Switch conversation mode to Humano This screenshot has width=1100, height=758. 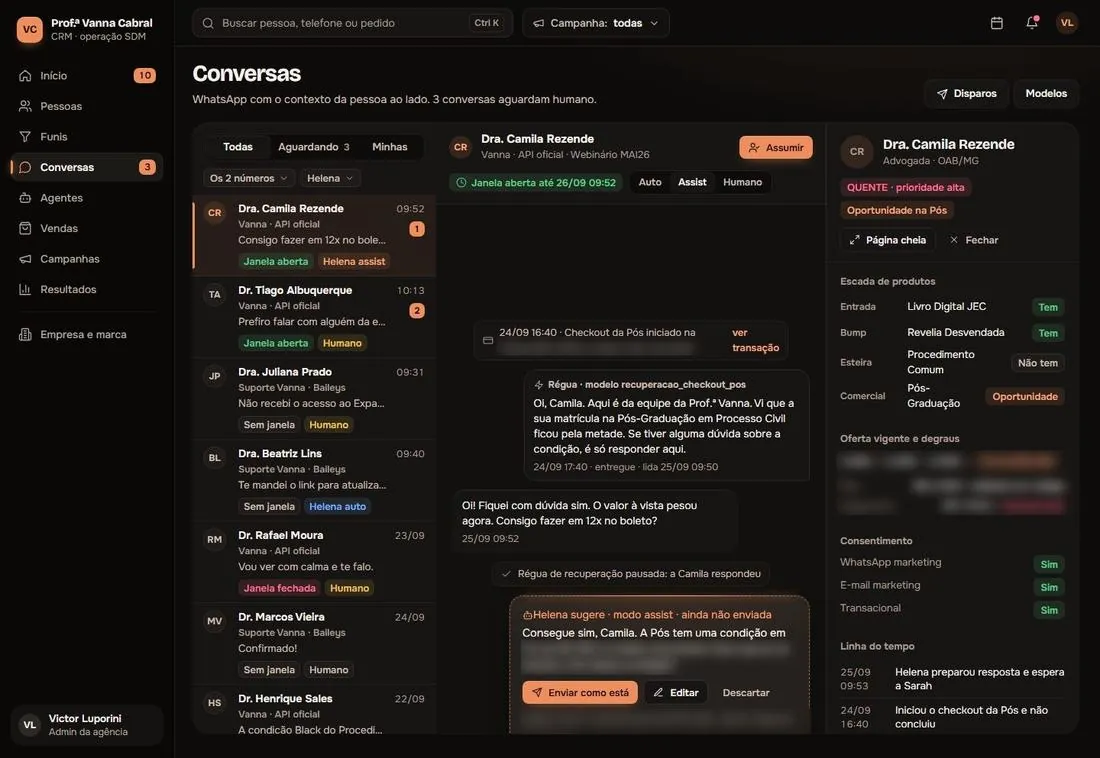click(x=742, y=182)
